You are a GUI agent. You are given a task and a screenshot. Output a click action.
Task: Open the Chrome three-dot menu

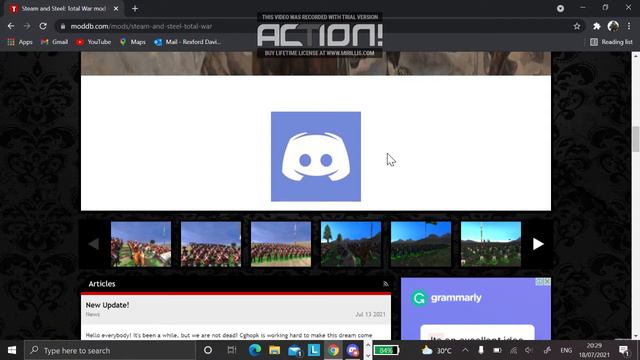629,26
